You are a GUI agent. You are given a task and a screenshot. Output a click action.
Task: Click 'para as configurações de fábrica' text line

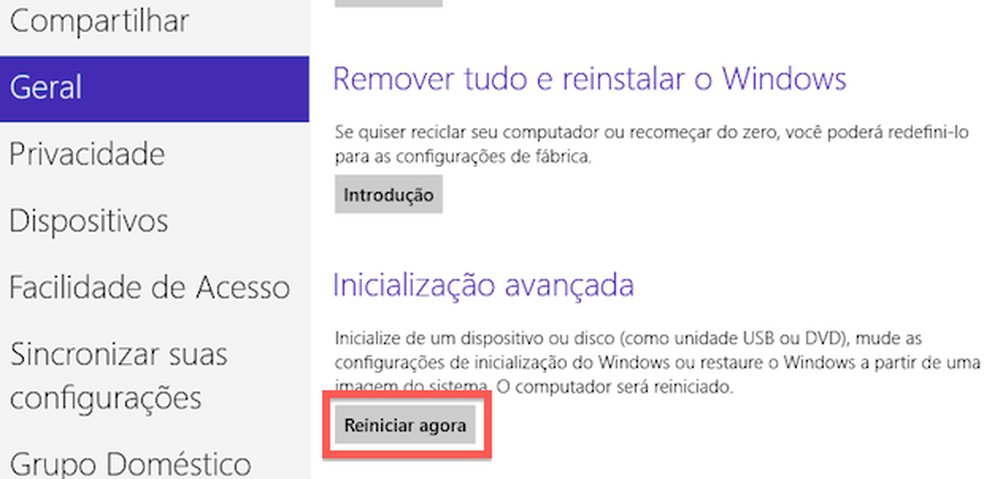[463, 157]
